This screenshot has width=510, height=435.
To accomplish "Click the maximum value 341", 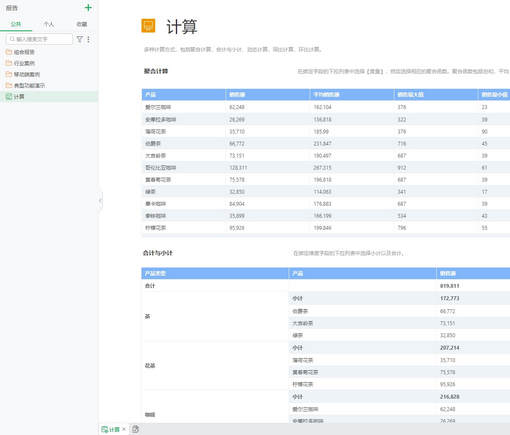I will [402, 192].
